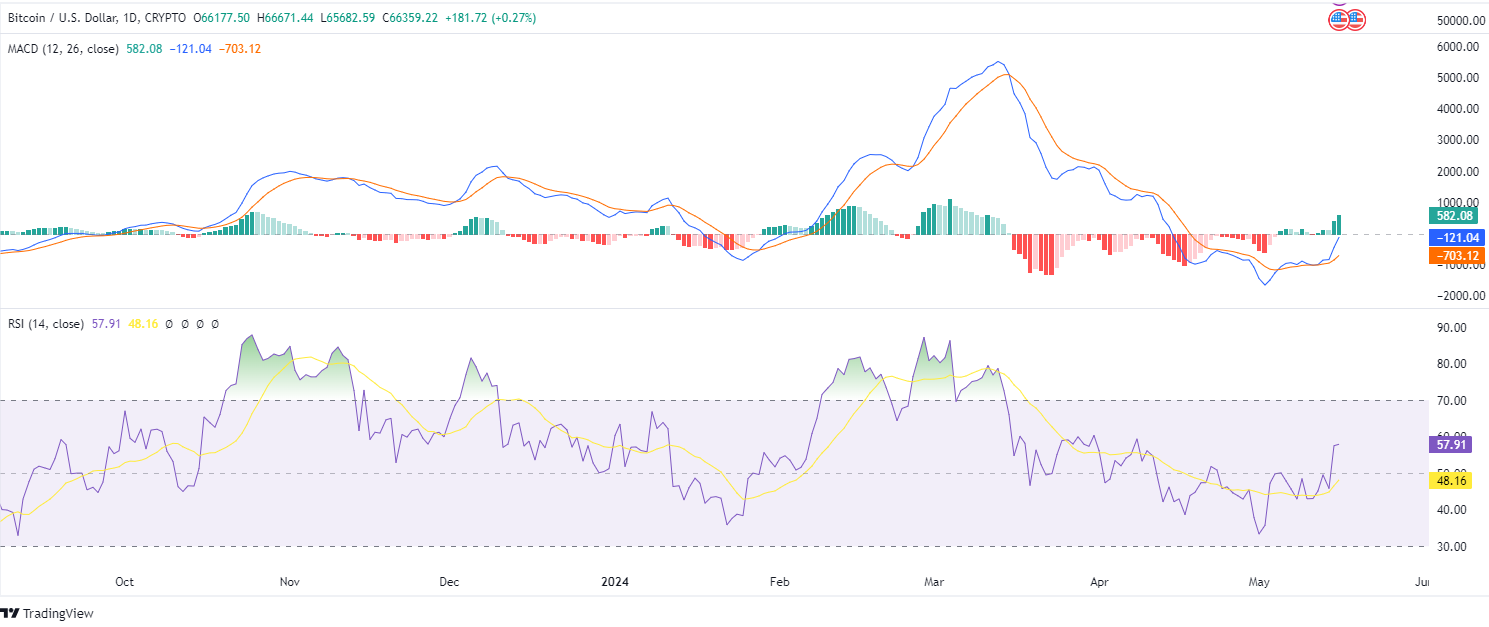Click the Mar label on the time axis
This screenshot has height=627, width=1489.
(935, 581)
